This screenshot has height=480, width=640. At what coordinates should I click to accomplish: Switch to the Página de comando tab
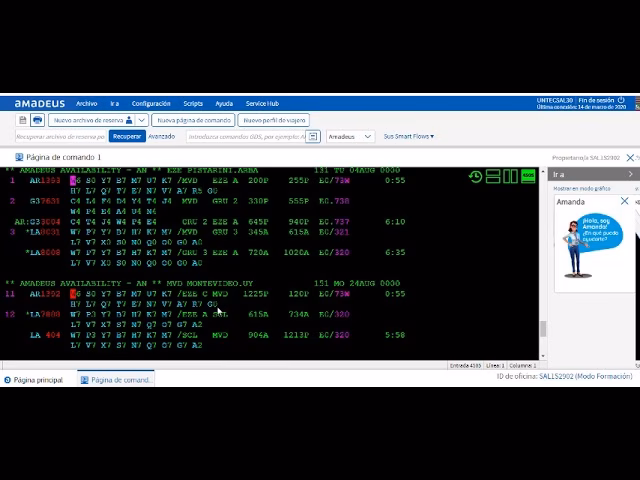(x=116, y=380)
